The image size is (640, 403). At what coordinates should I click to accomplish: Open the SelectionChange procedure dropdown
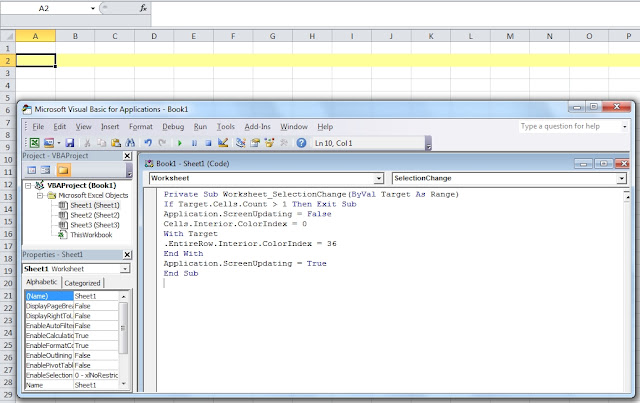(621, 178)
